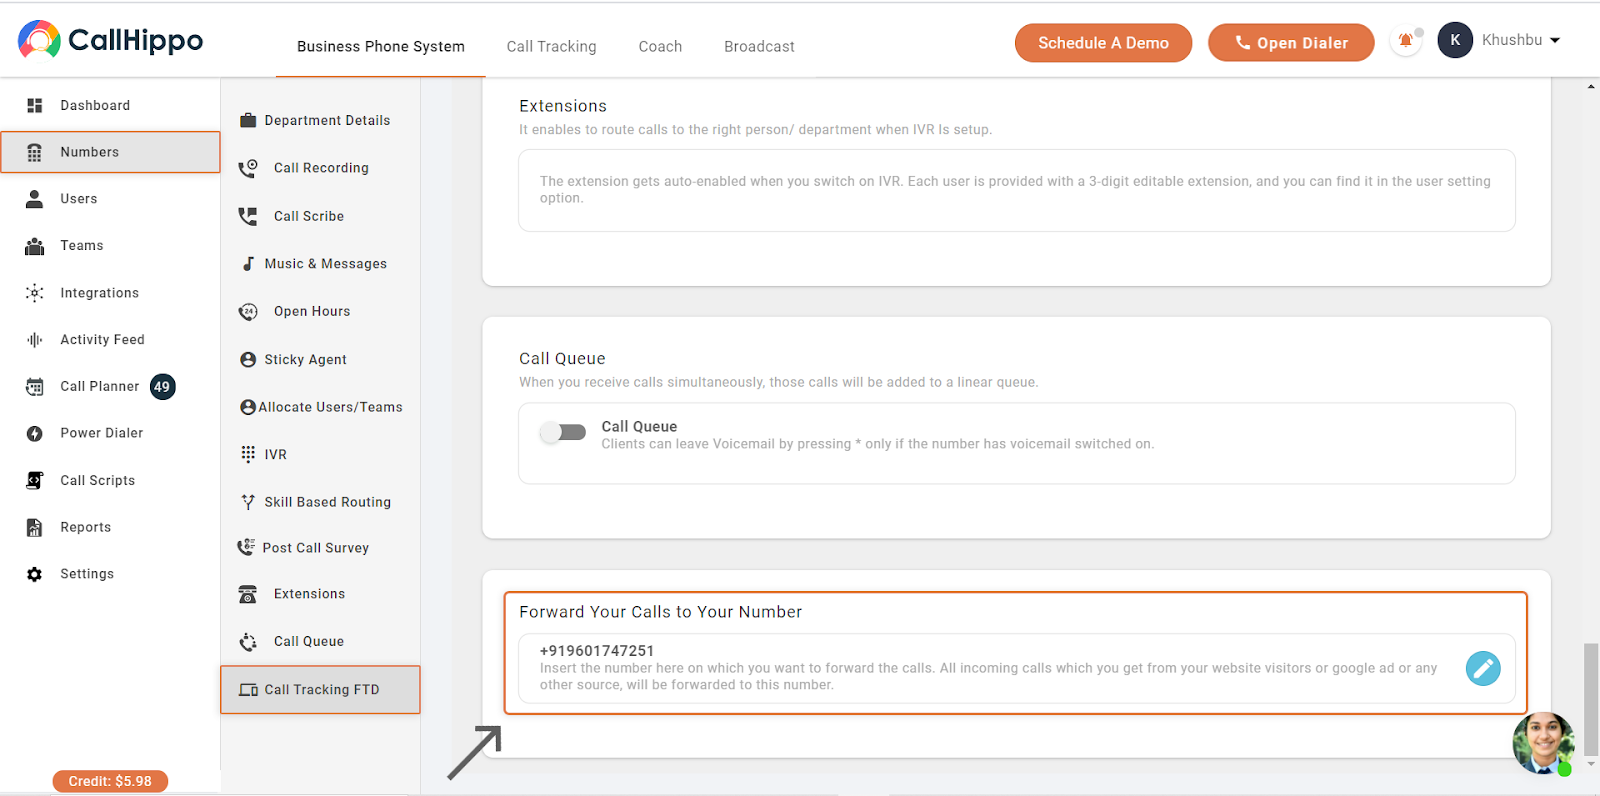1600x796 pixels.
Task: Click Open Dialer button
Action: coord(1291,43)
